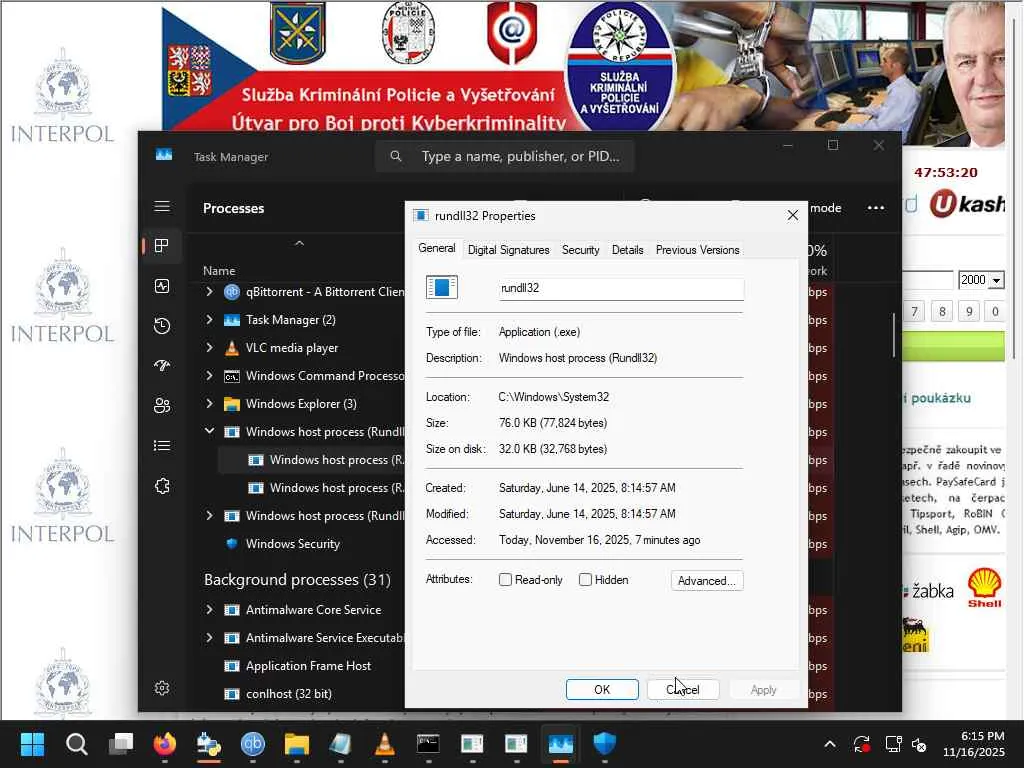The image size is (1024, 768).
Task: Click the taskbar clock showing 6:15 PM
Action: [x=974, y=744]
